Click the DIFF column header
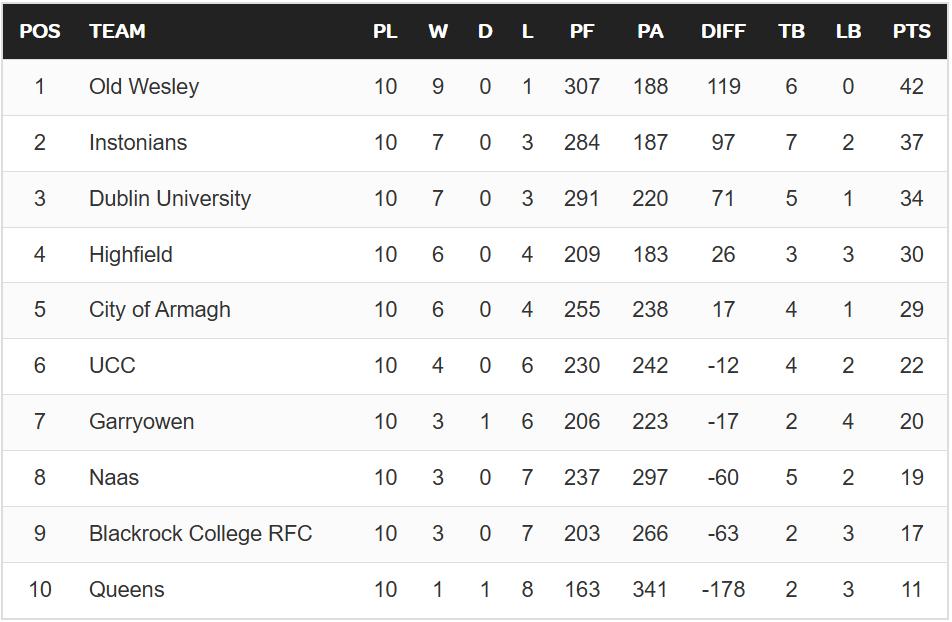952x622 pixels. click(723, 31)
